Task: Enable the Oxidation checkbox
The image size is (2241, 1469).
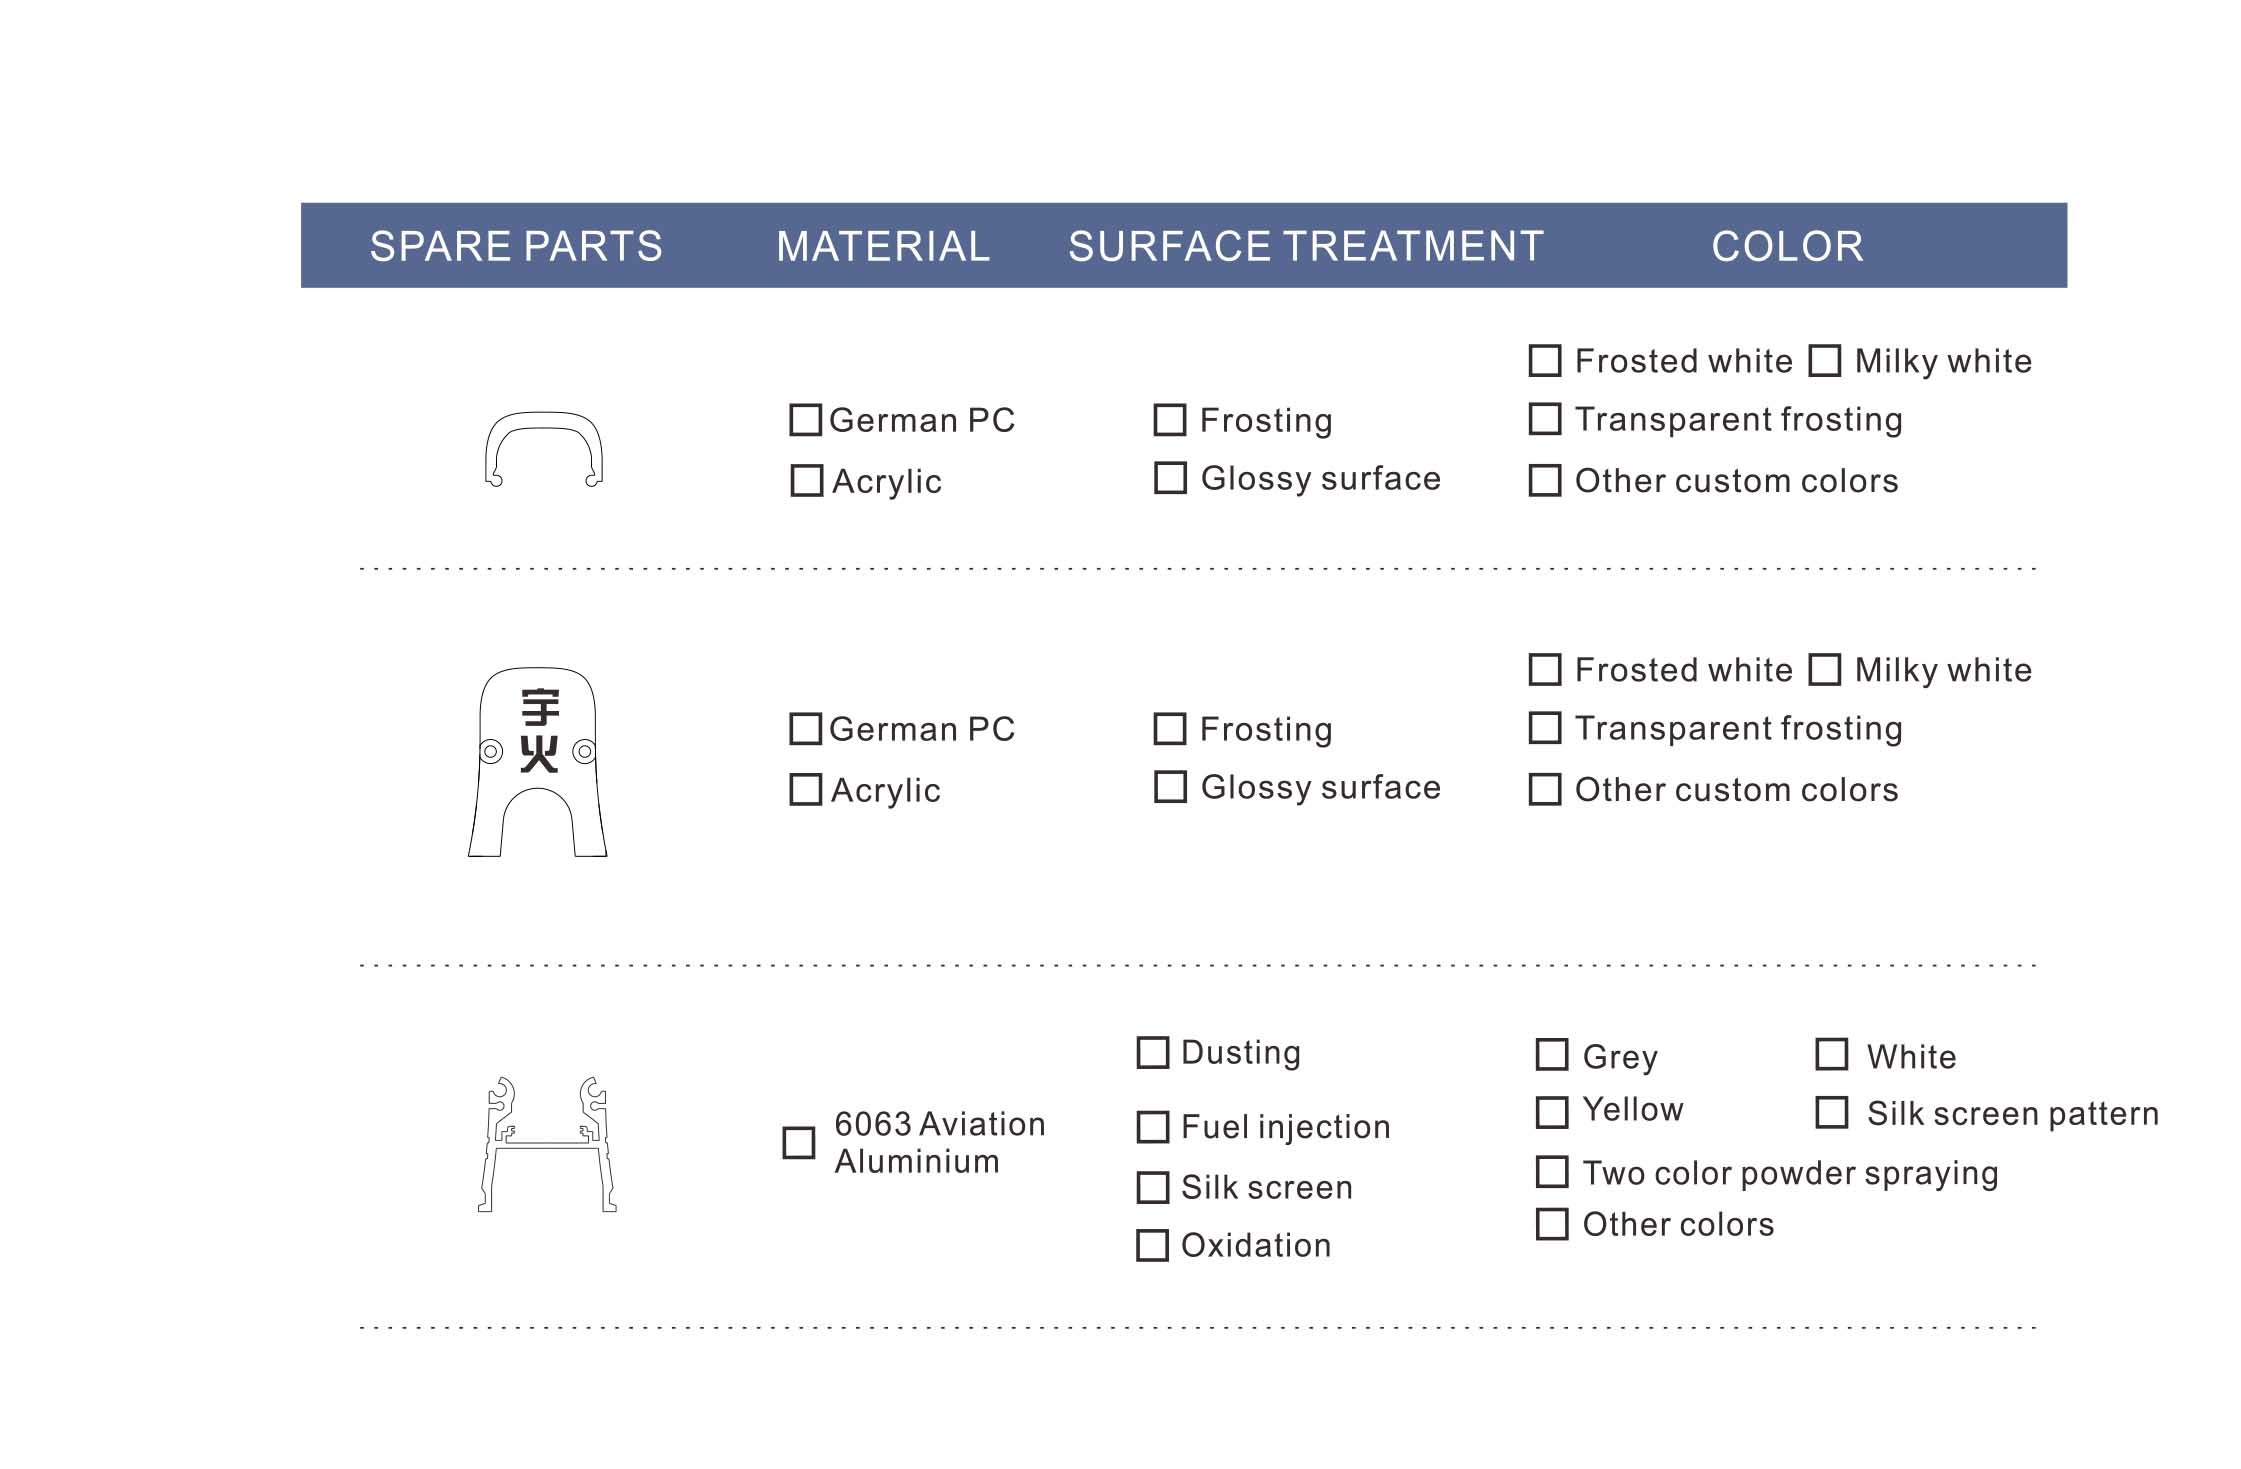Action: coord(1152,1245)
